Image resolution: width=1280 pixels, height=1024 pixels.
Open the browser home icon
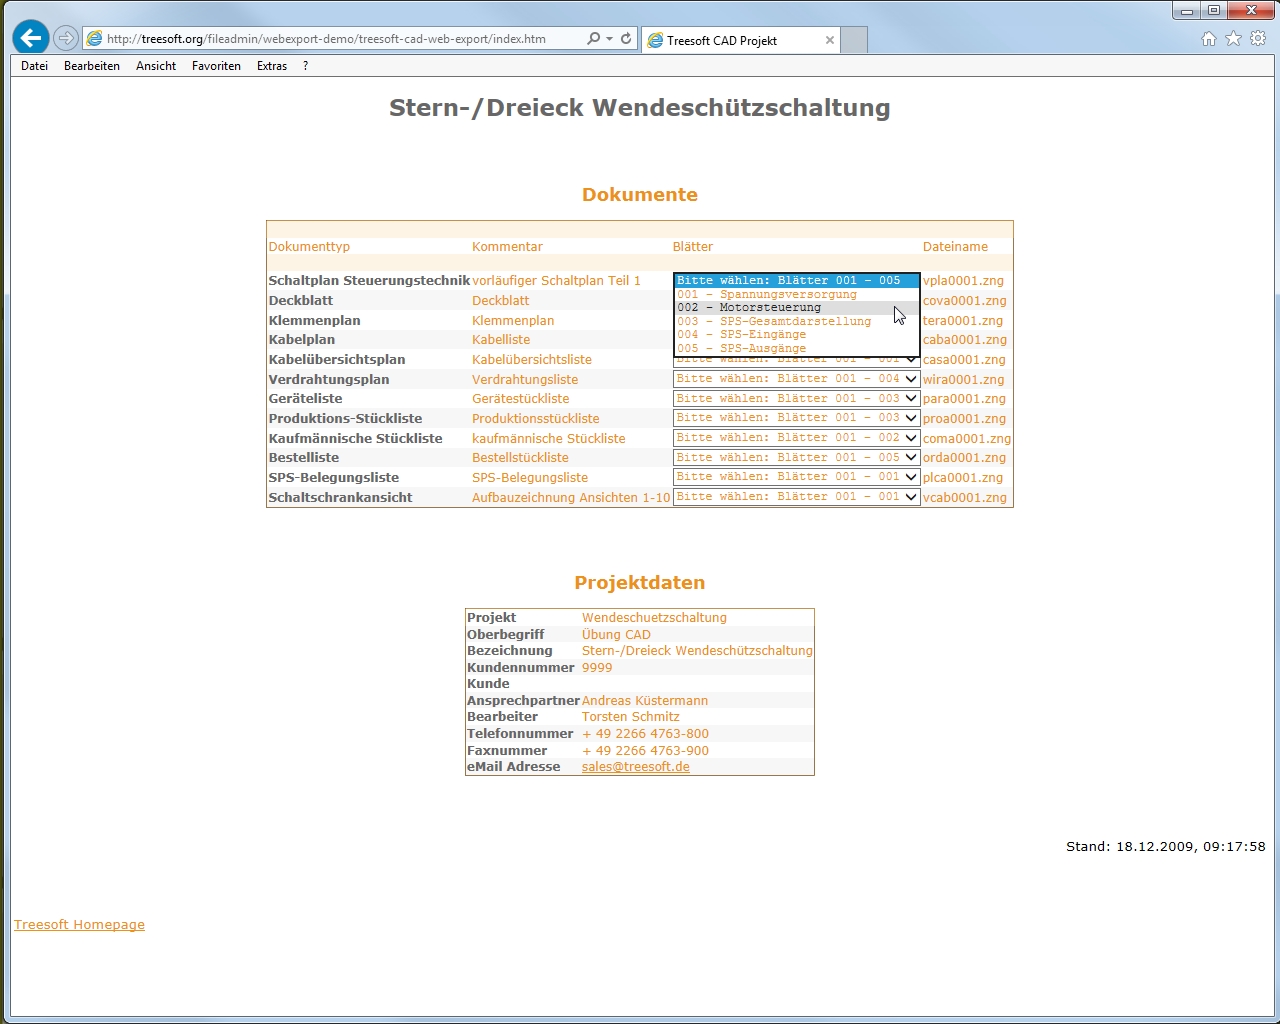coord(1208,39)
